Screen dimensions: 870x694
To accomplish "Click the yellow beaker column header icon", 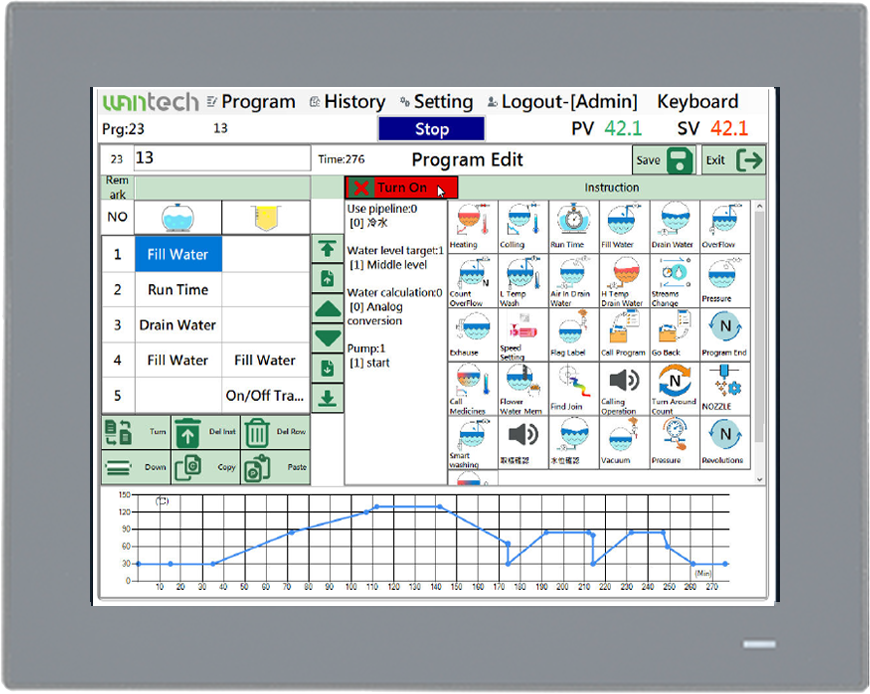I will pos(266,217).
